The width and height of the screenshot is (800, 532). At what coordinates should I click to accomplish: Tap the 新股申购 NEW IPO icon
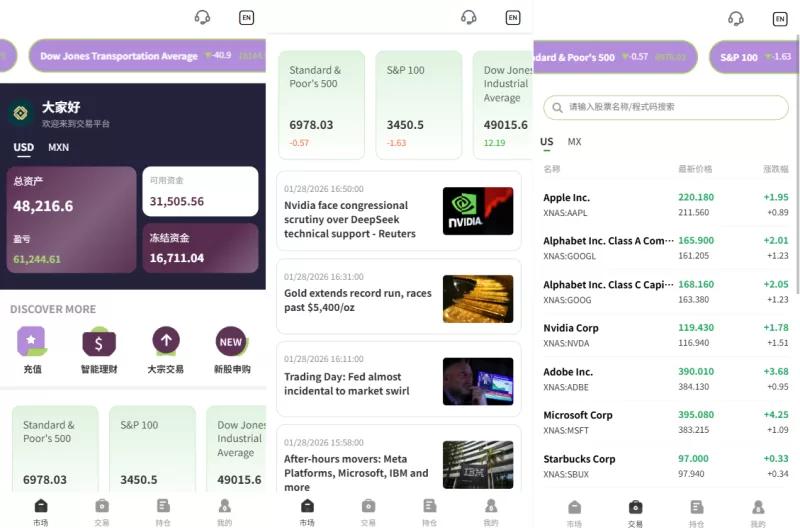(231, 342)
